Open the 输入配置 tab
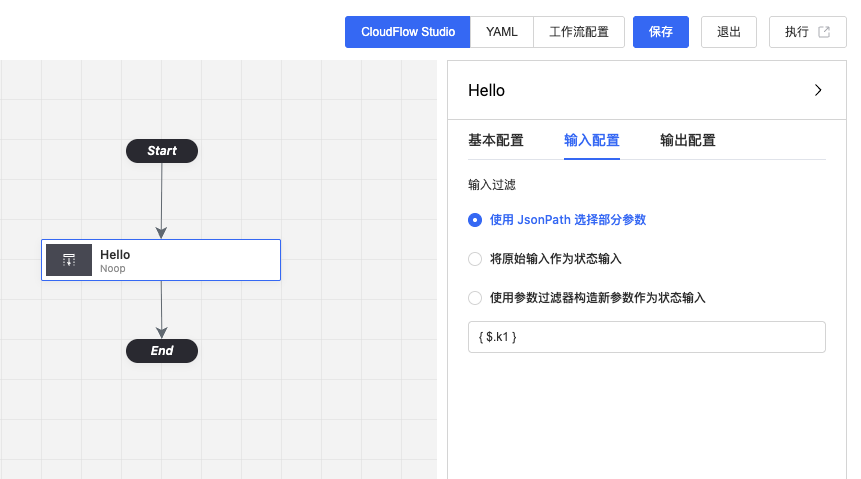 tap(592, 141)
